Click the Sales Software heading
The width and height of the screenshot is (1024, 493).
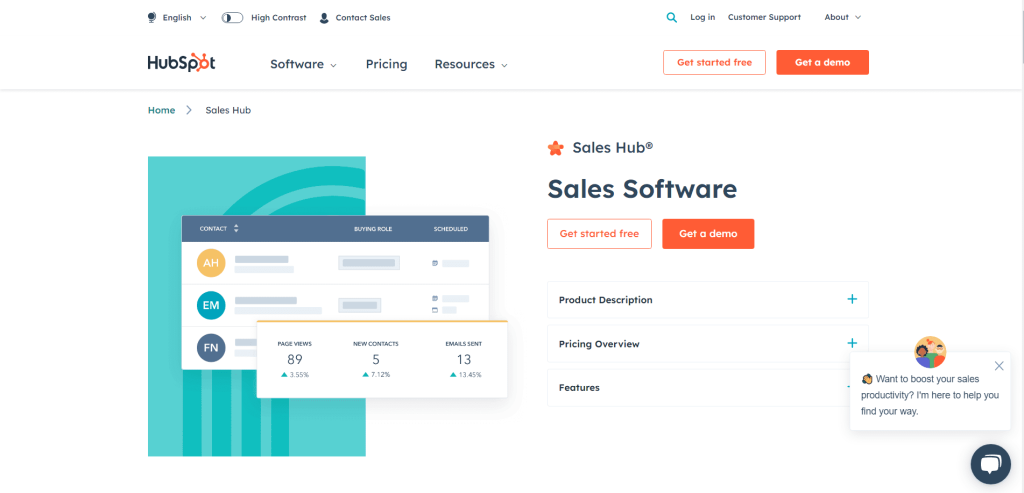click(x=642, y=189)
